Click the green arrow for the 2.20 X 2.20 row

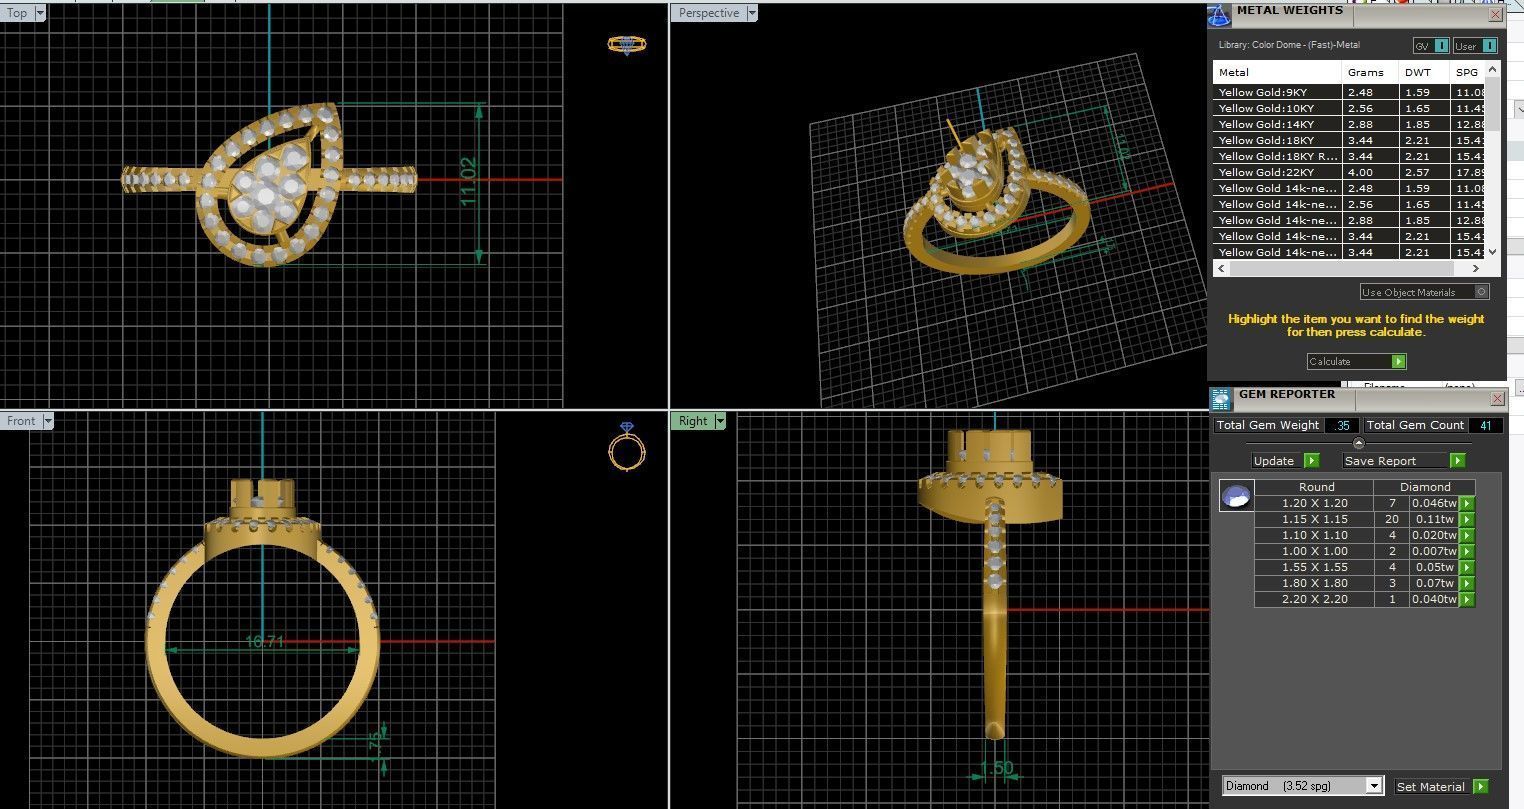pos(1467,600)
